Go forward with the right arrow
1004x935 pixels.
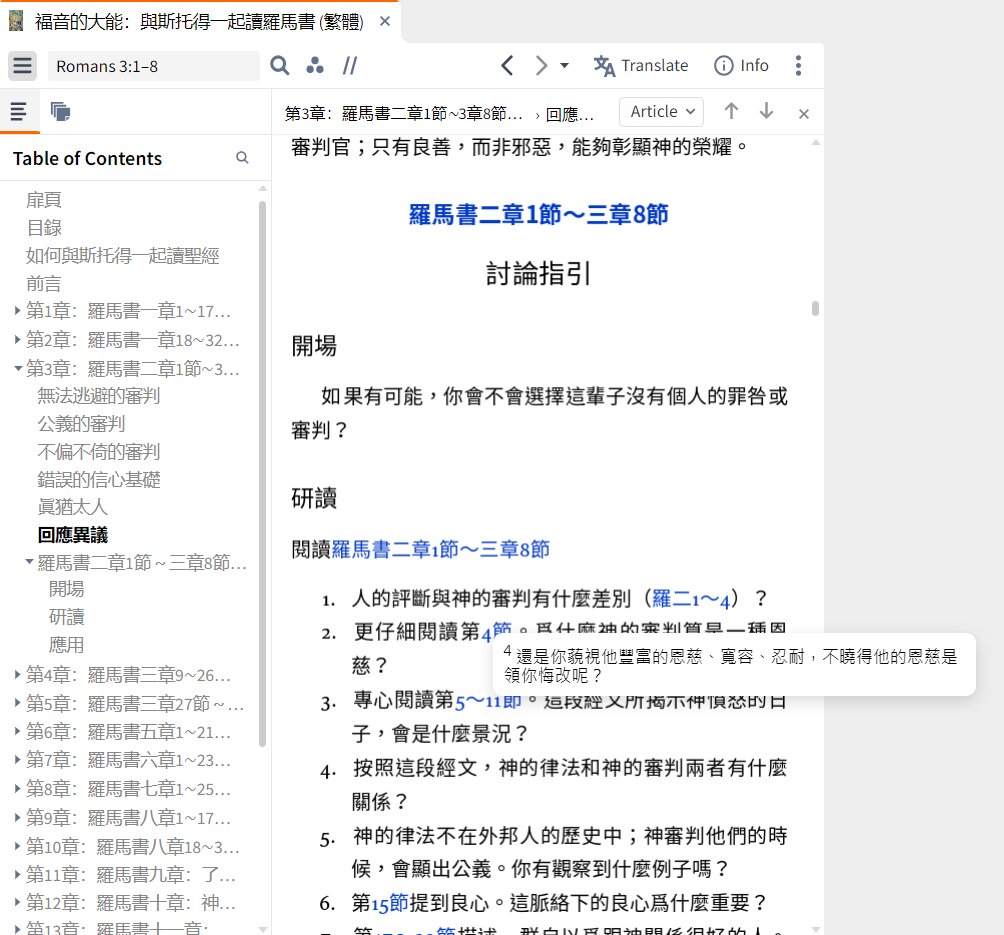click(x=542, y=65)
